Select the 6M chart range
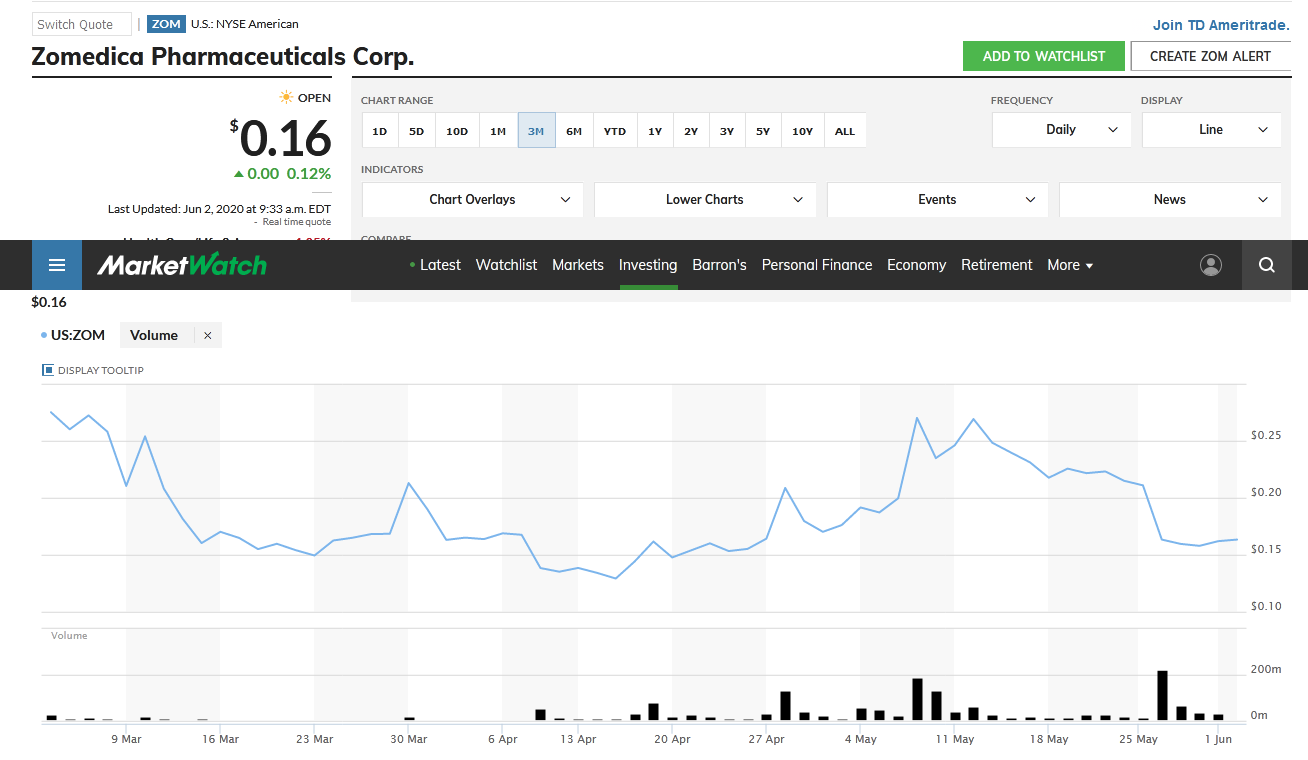The image size is (1308, 760). click(x=574, y=131)
